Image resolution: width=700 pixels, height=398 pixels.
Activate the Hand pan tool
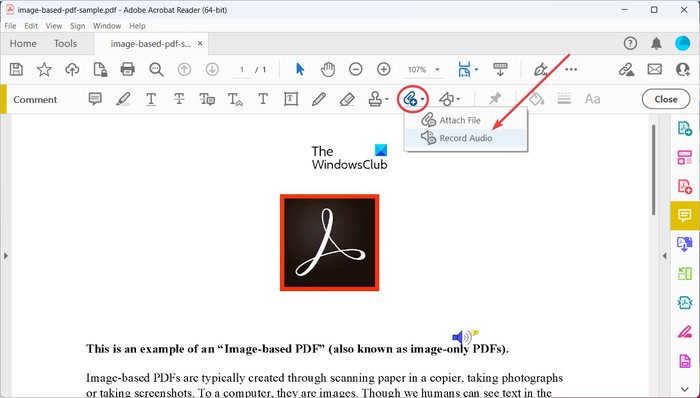click(328, 69)
